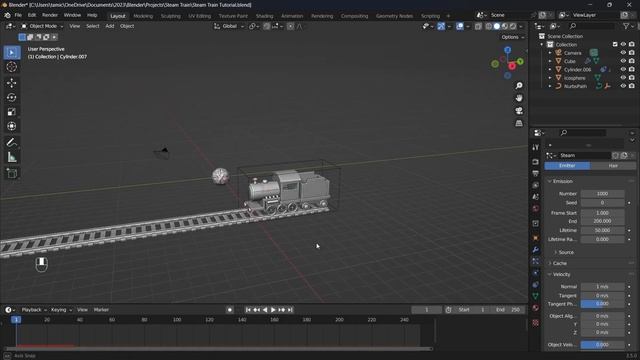This screenshot has width=640, height=360.
Task: Open the timeline Marker menu
Action: (x=101, y=310)
